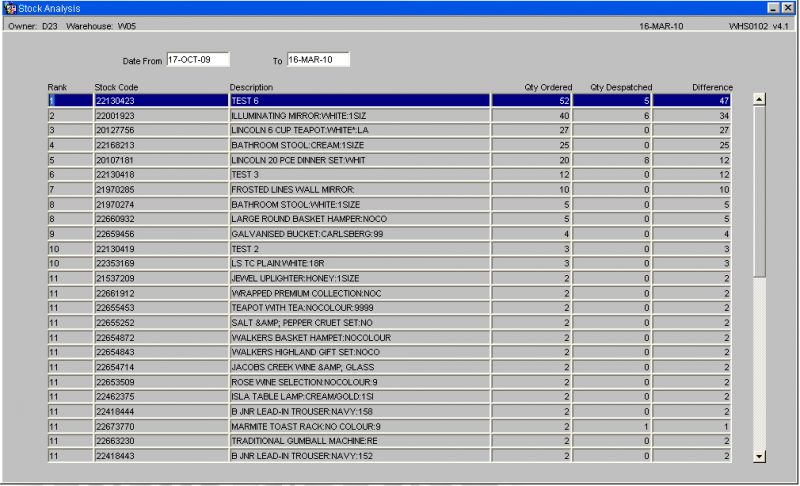Select the highlighted TEST 6 description
800x486 pixels.
click(x=360, y=100)
